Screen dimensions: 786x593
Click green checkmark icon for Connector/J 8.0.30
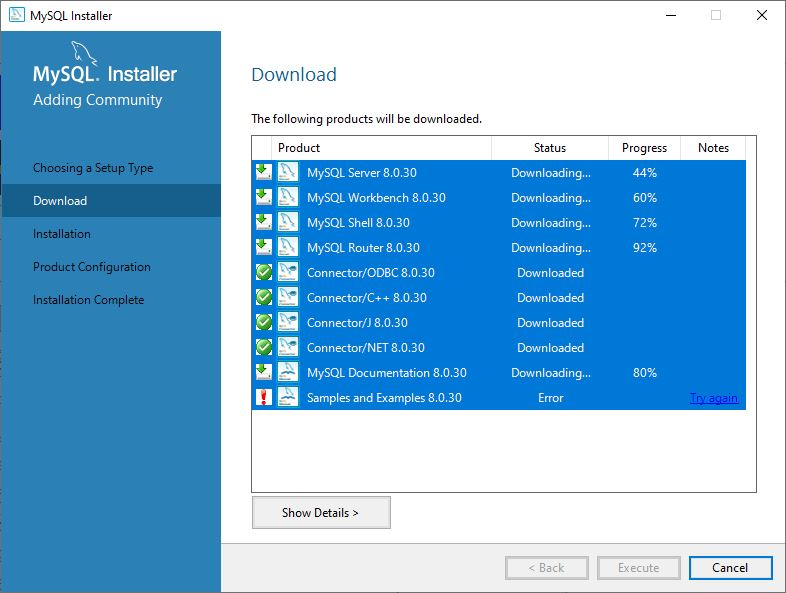(264, 322)
